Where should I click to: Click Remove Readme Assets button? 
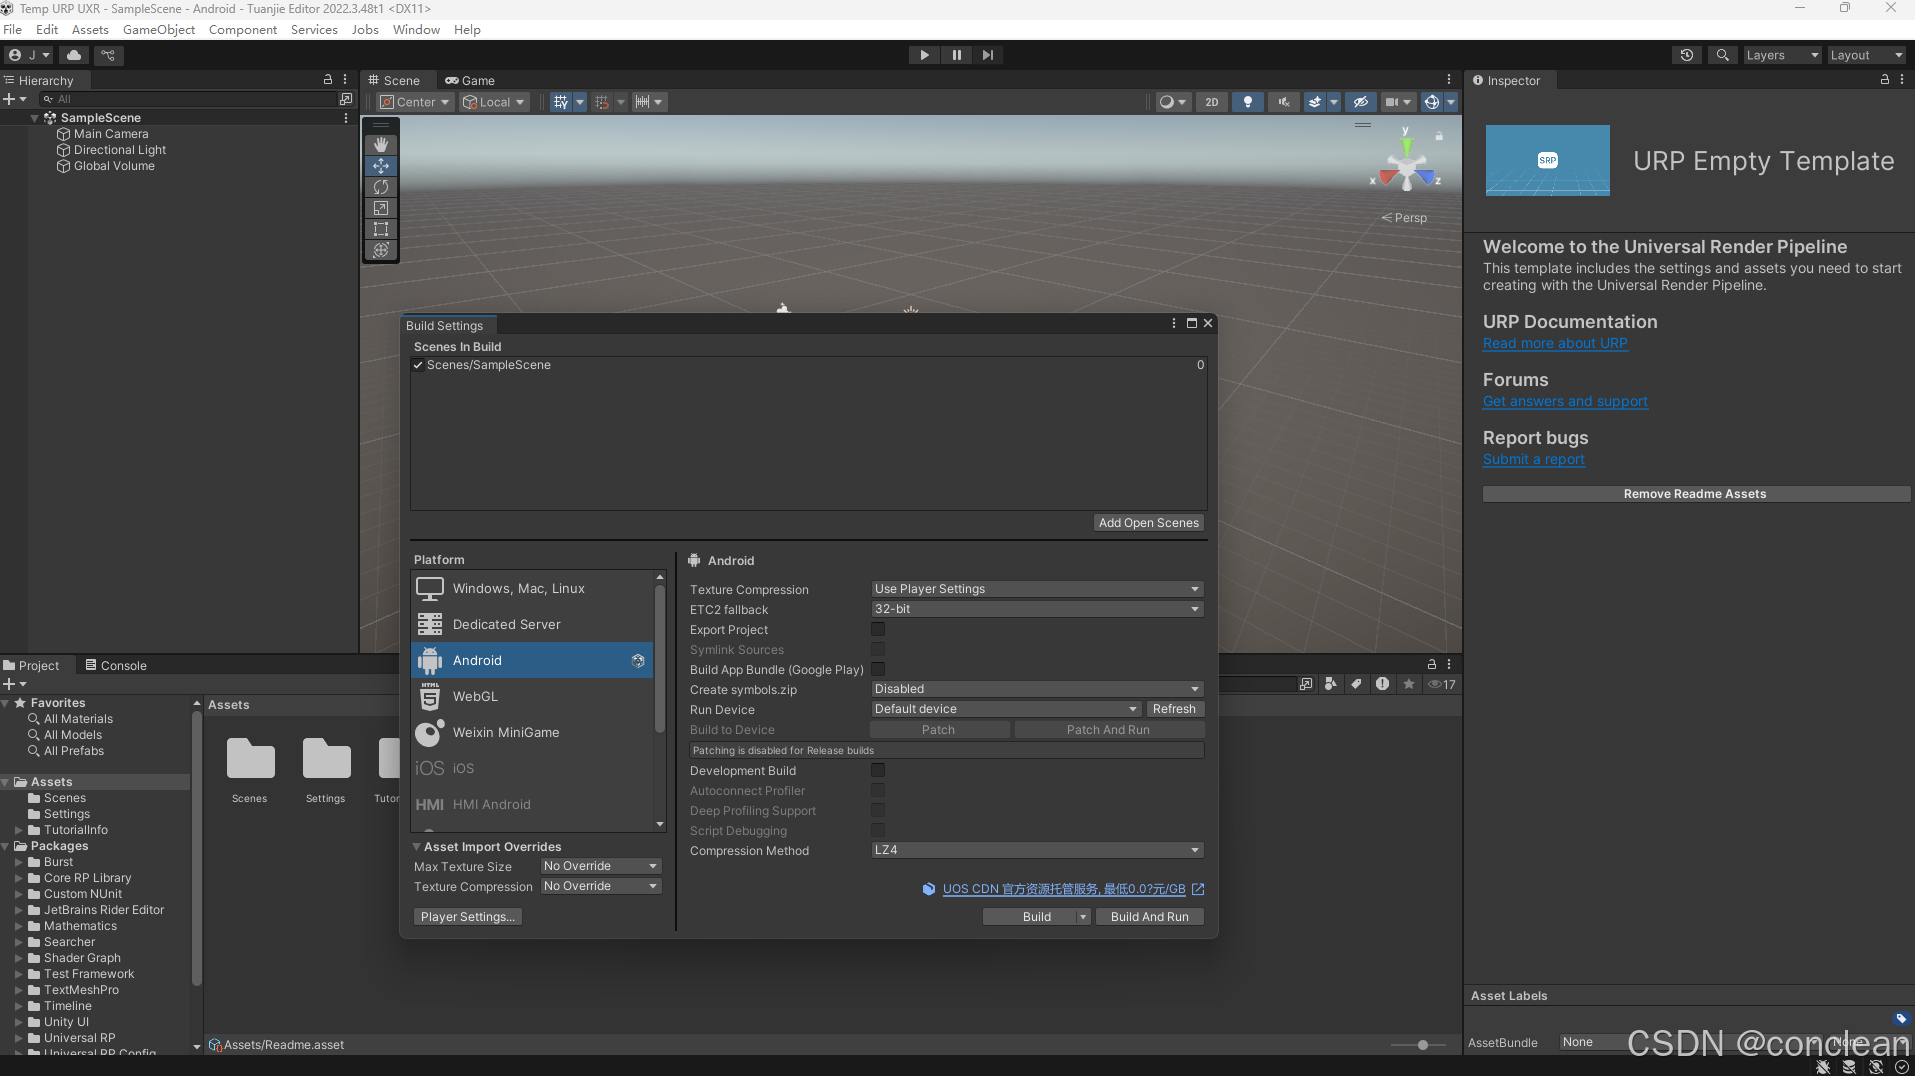pos(1695,494)
